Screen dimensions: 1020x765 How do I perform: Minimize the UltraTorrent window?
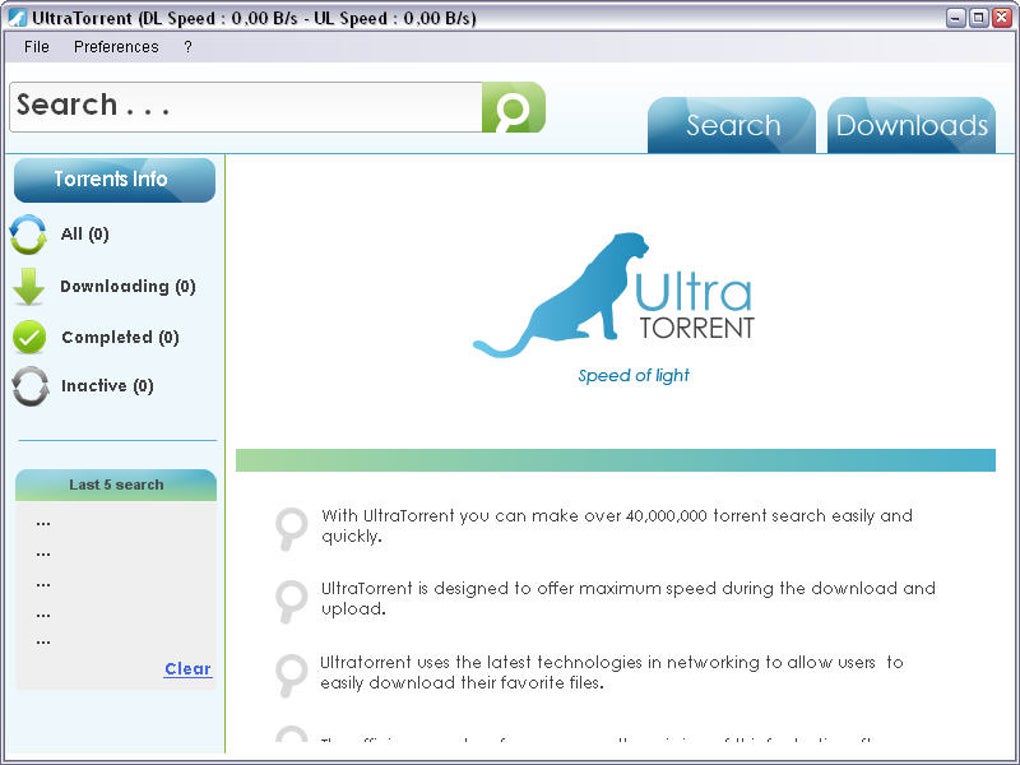(x=955, y=18)
